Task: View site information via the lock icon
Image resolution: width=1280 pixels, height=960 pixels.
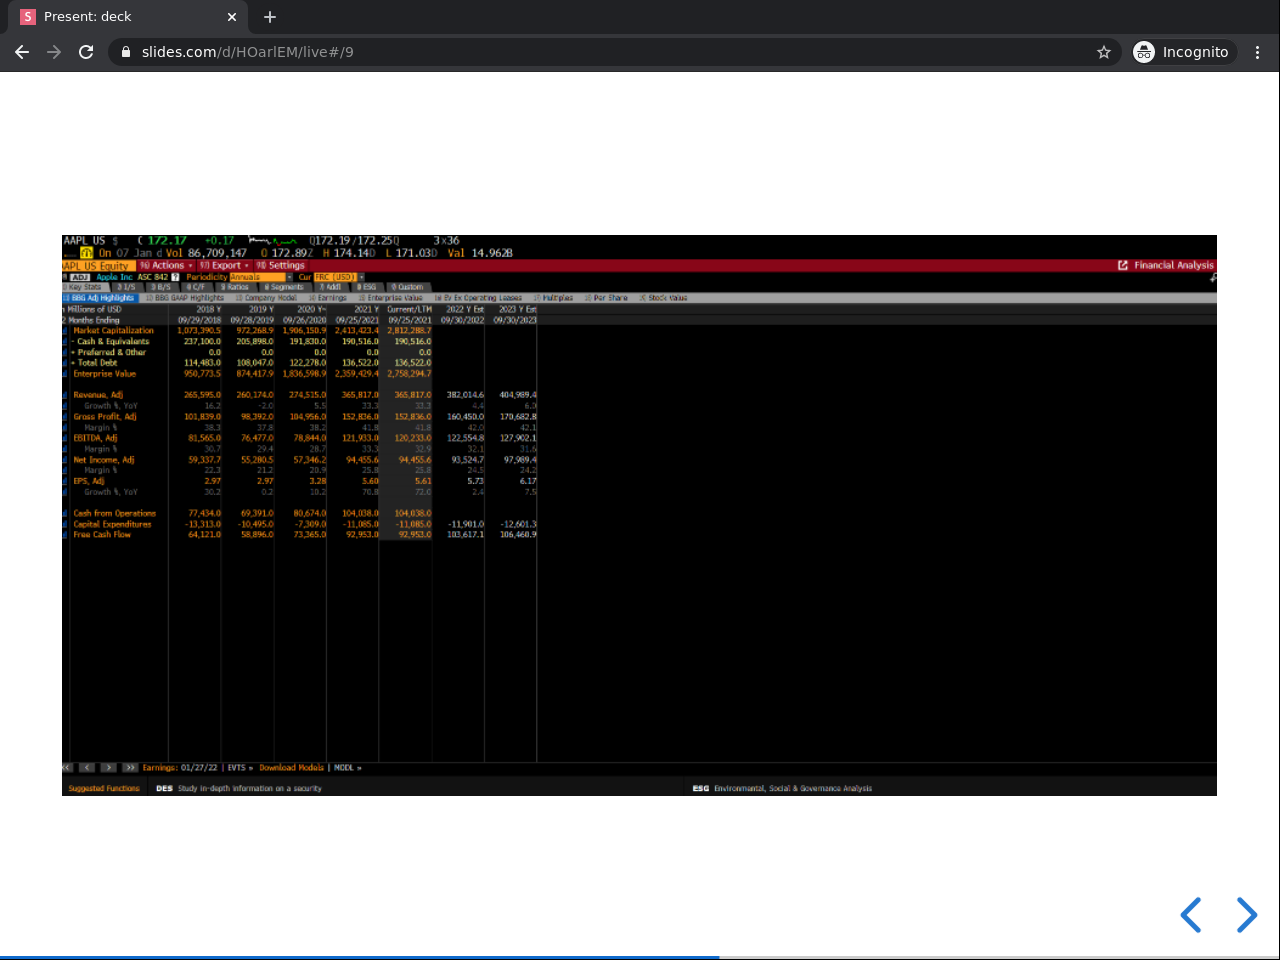Action: 126,52
